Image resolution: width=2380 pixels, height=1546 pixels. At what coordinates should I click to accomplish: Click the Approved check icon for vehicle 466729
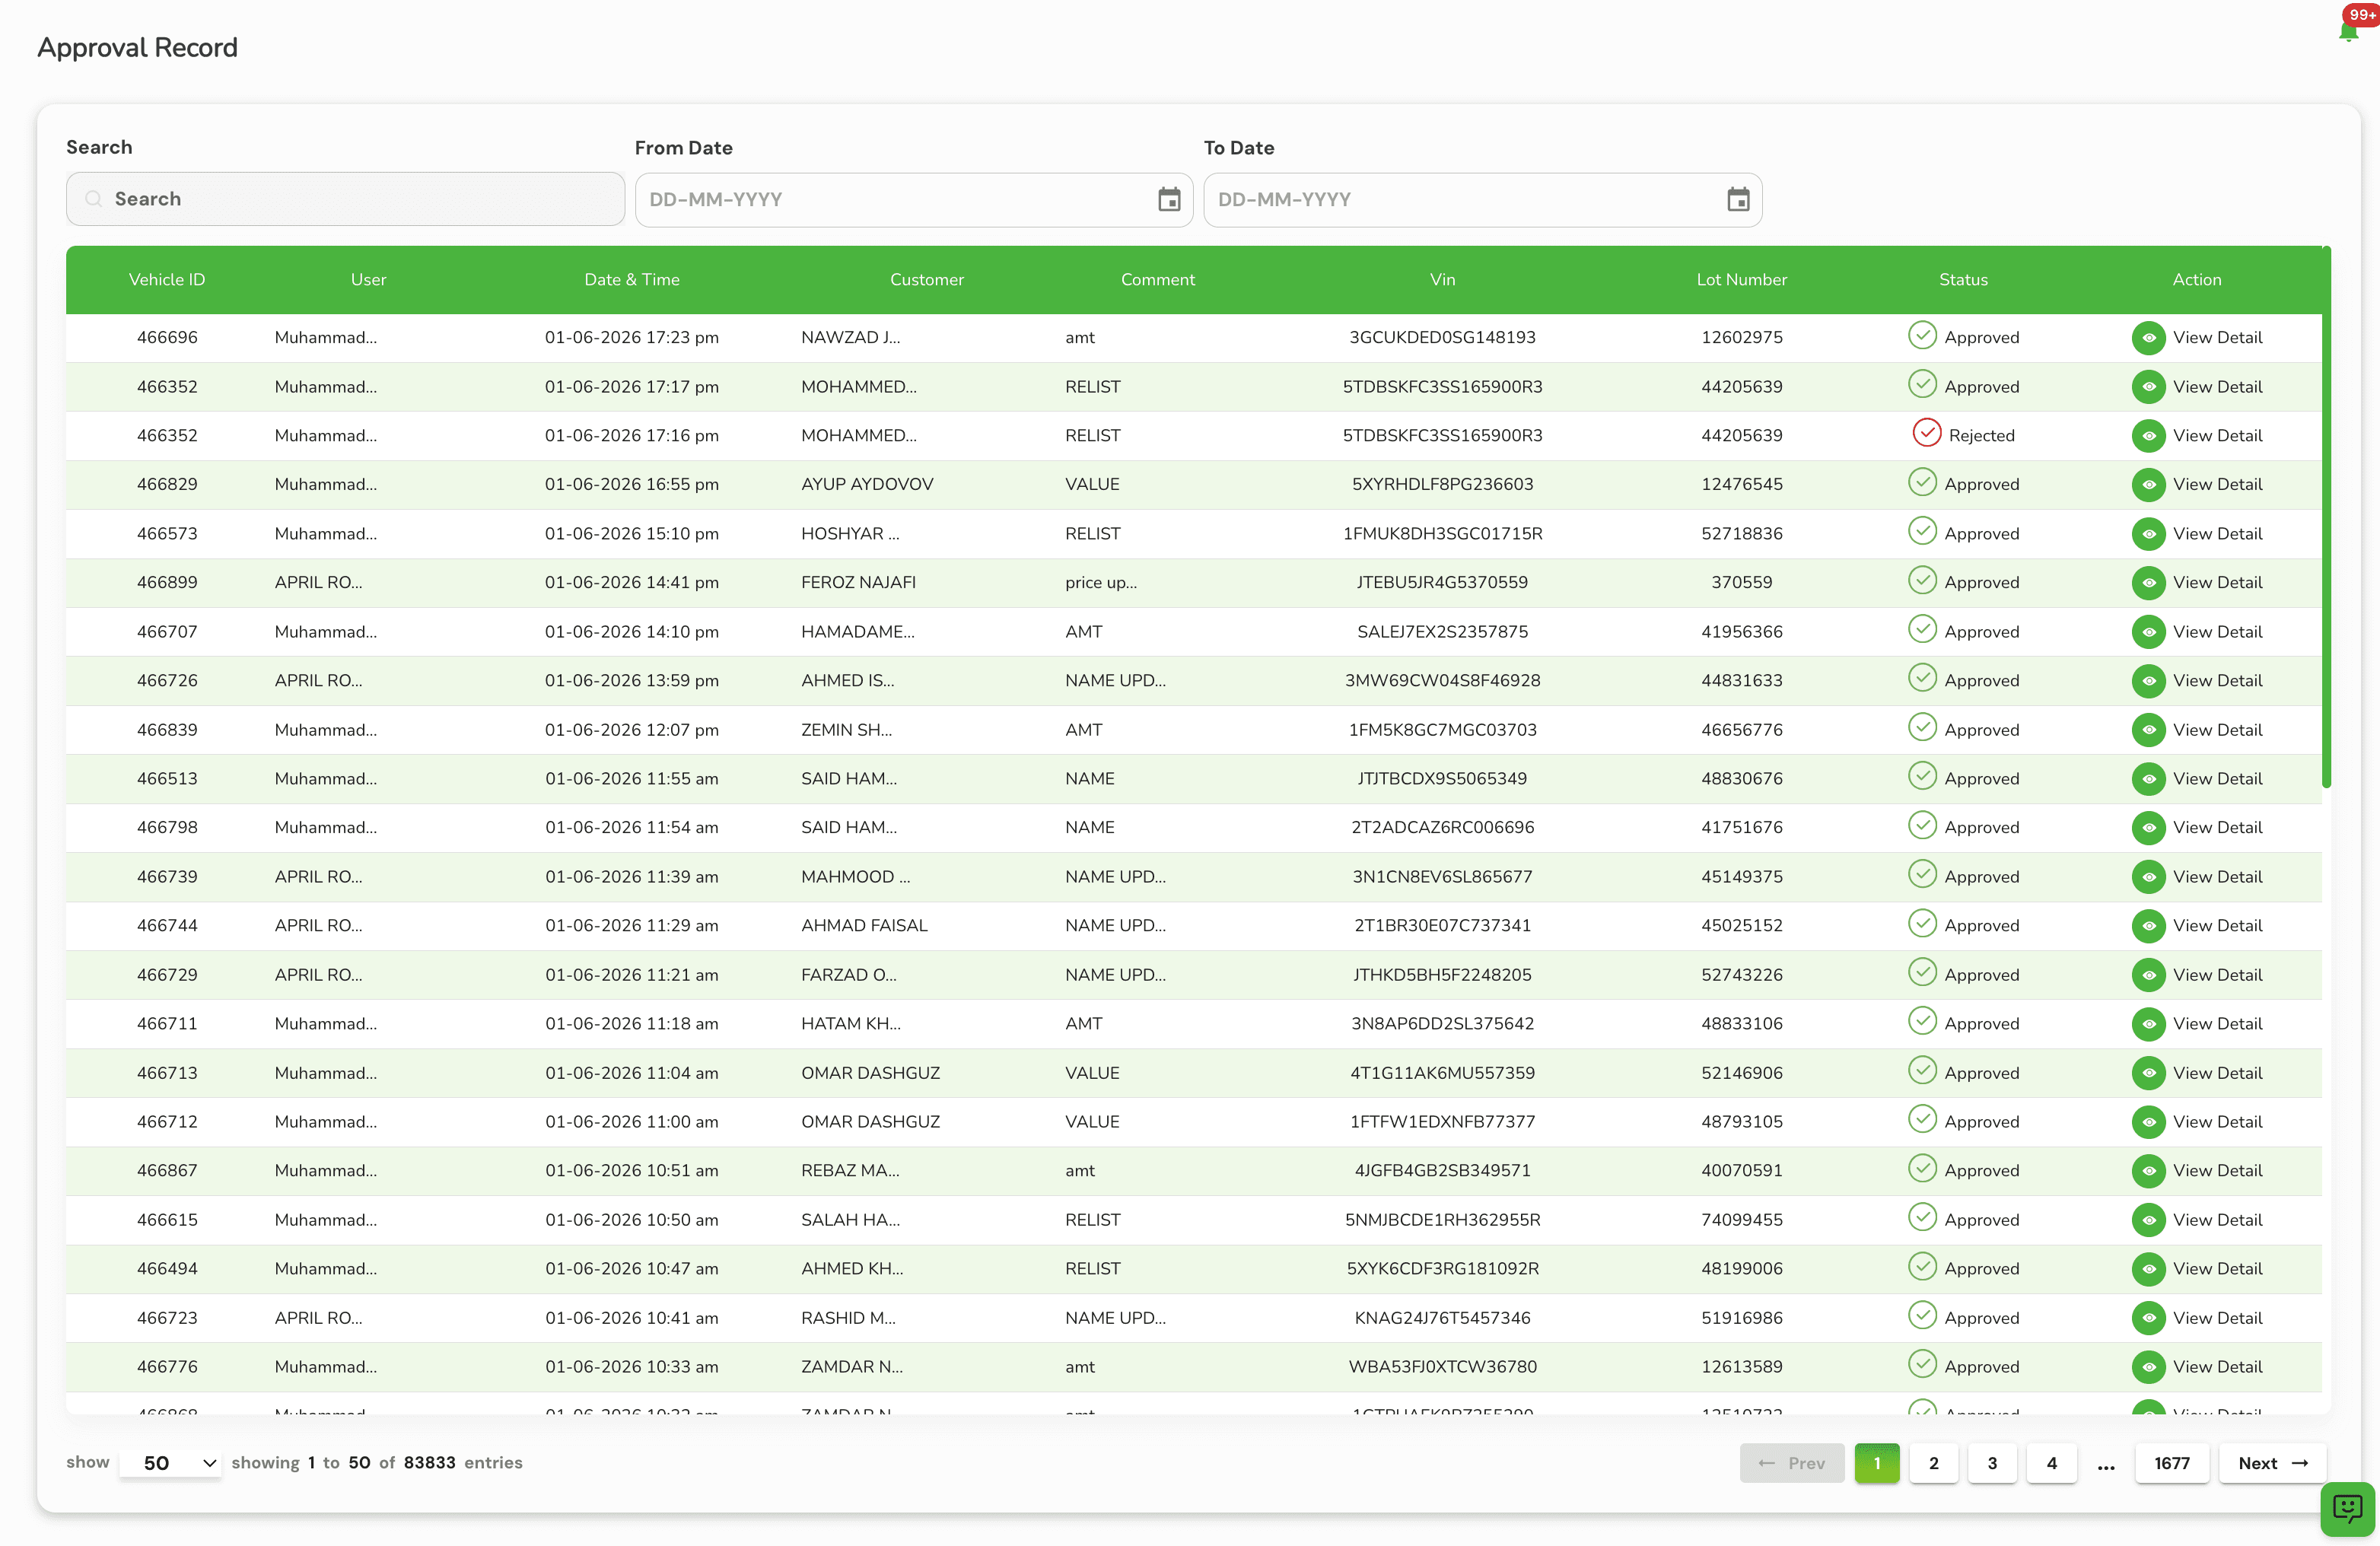coord(1922,972)
